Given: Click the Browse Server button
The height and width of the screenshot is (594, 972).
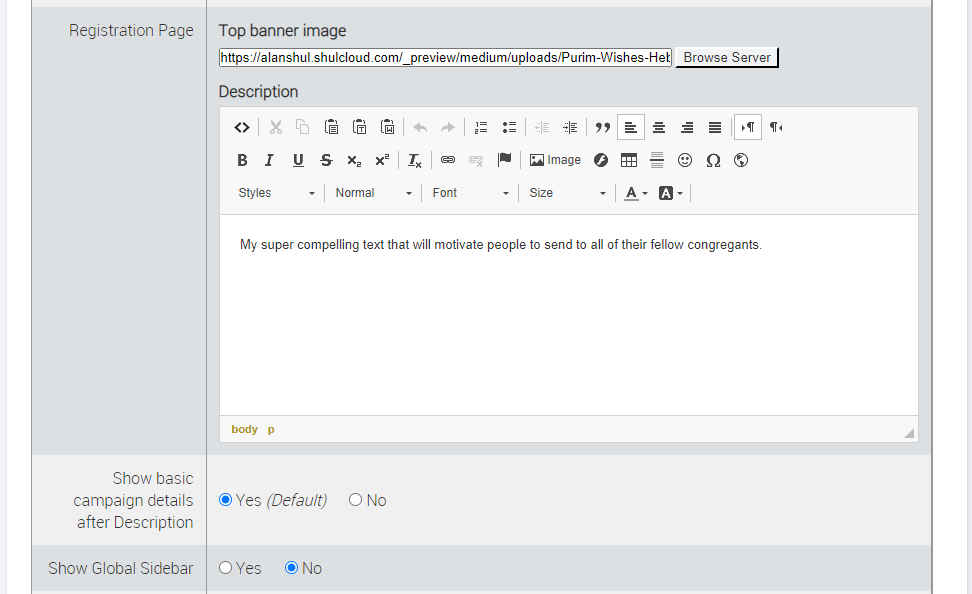Looking at the screenshot, I should (727, 57).
